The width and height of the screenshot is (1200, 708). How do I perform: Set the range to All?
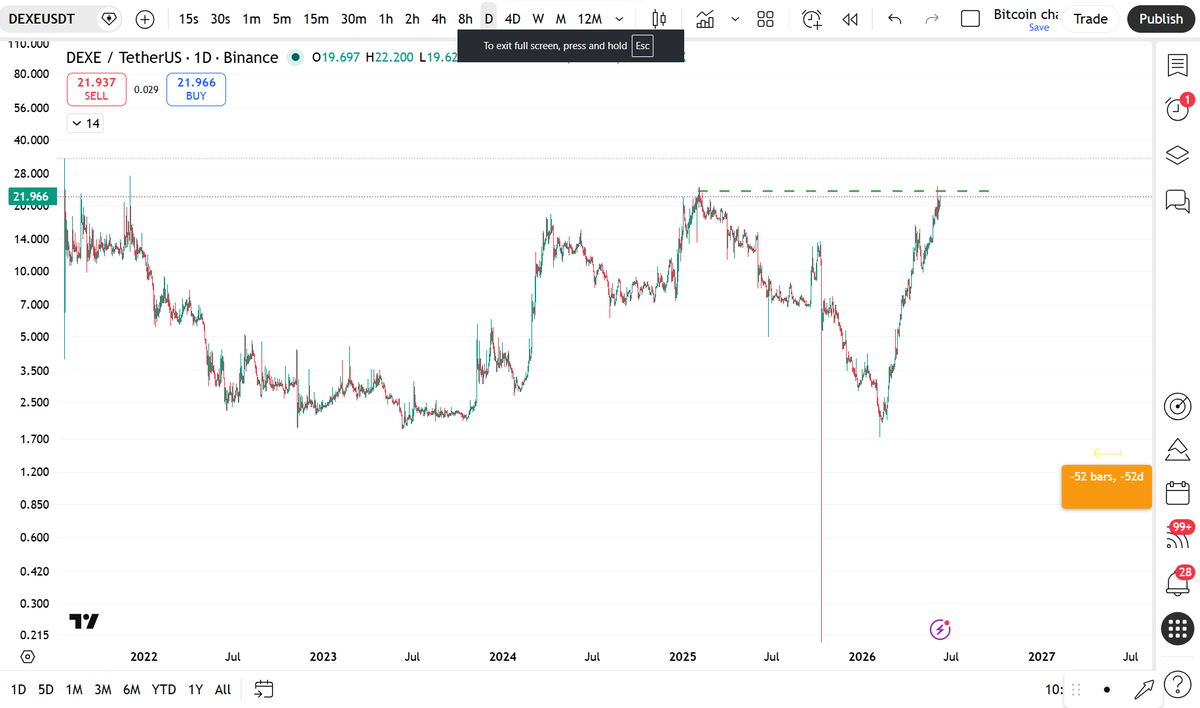click(x=222, y=689)
